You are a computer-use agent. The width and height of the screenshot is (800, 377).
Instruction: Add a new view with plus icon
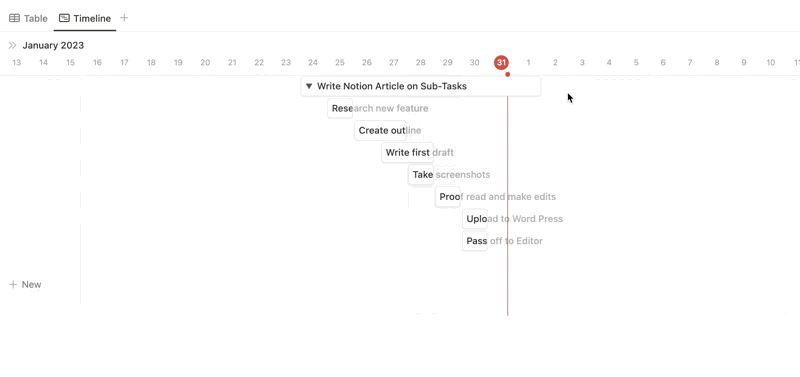(124, 18)
